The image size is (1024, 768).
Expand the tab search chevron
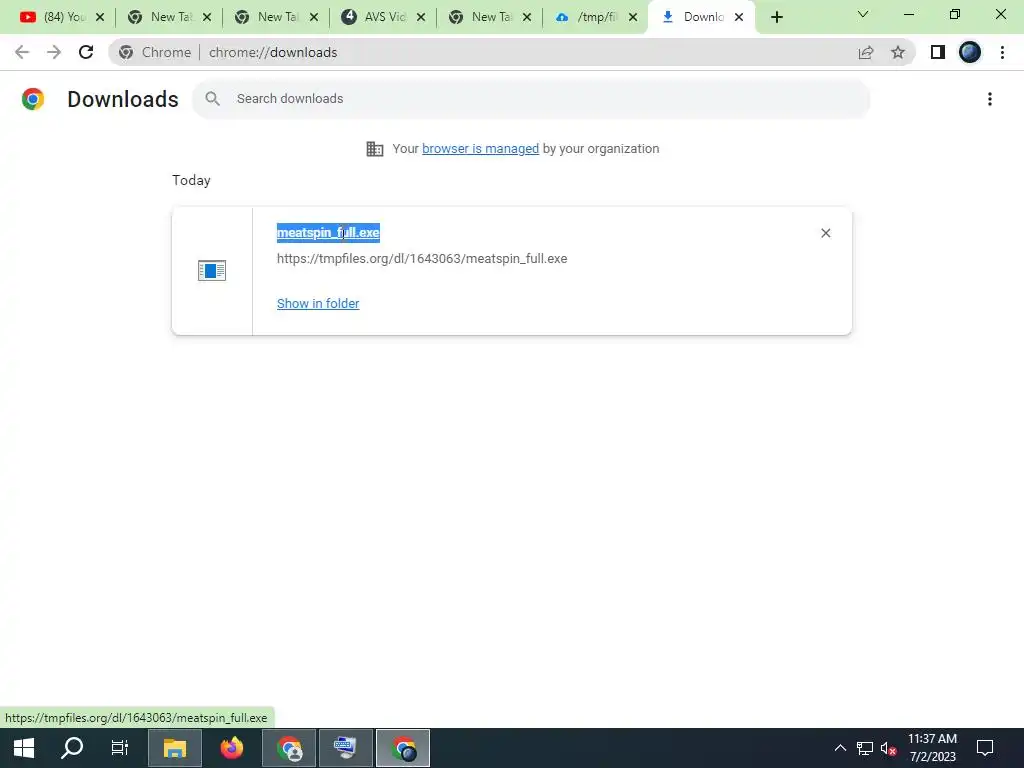tap(863, 14)
